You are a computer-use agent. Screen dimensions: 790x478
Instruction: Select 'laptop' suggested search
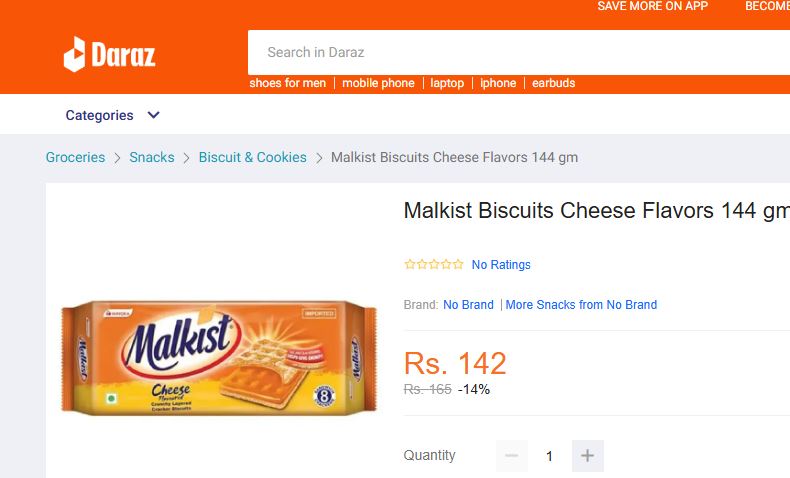coord(447,83)
